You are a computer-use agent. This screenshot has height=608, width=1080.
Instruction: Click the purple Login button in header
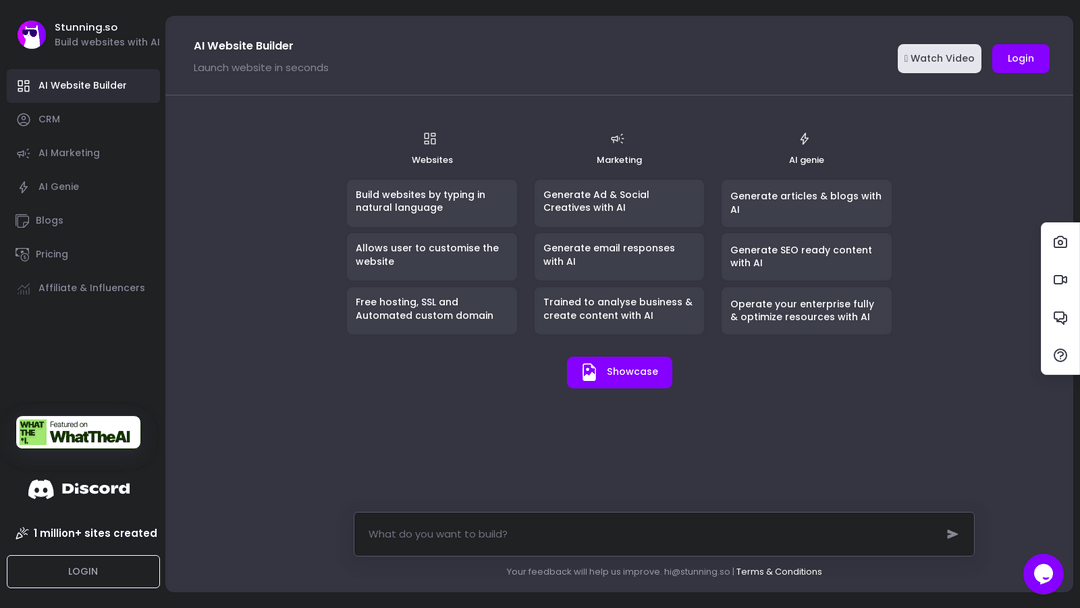1020,59
